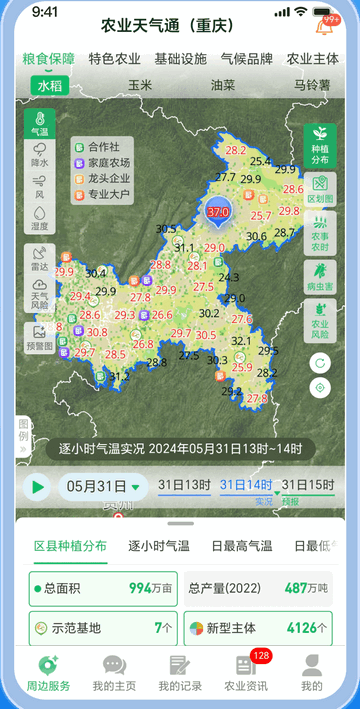Open 我的记录 in bottom navigation

180,673
